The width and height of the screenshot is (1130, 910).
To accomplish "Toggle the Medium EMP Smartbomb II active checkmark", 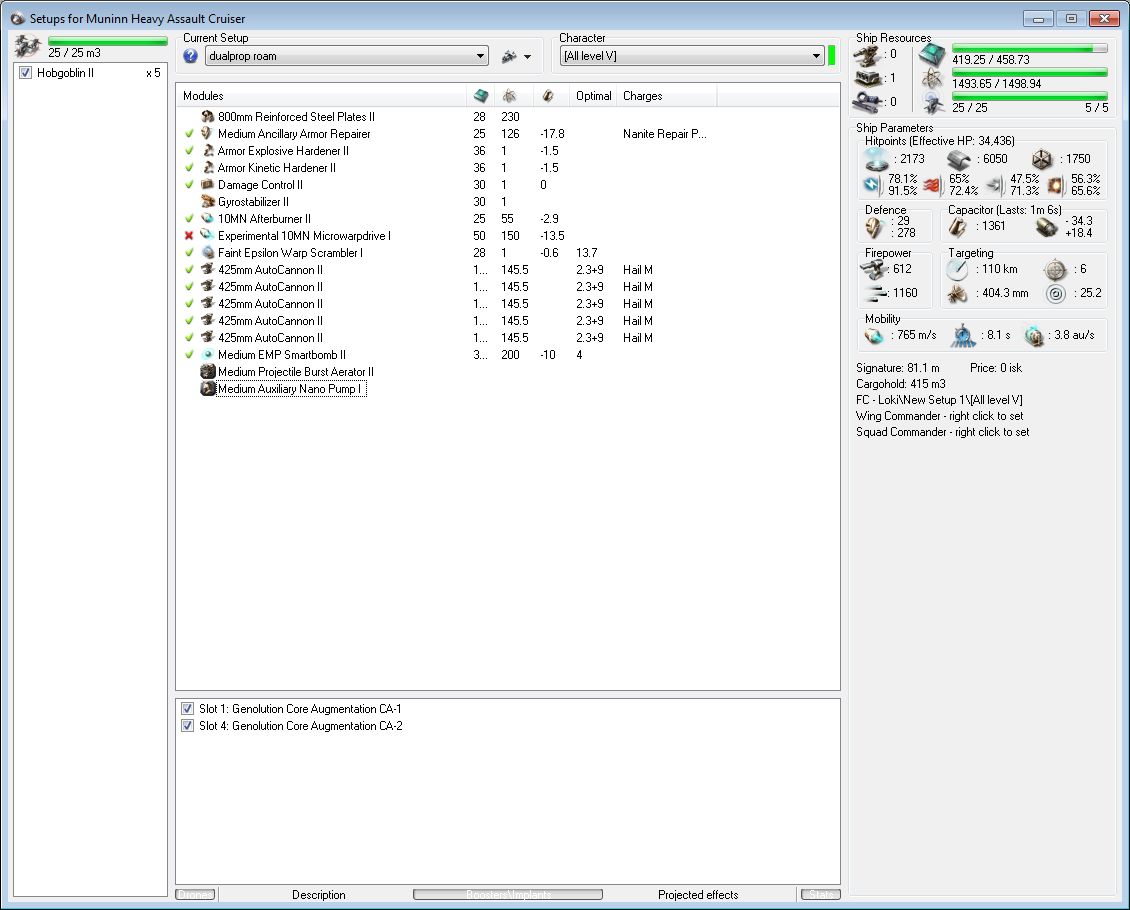I will point(190,354).
